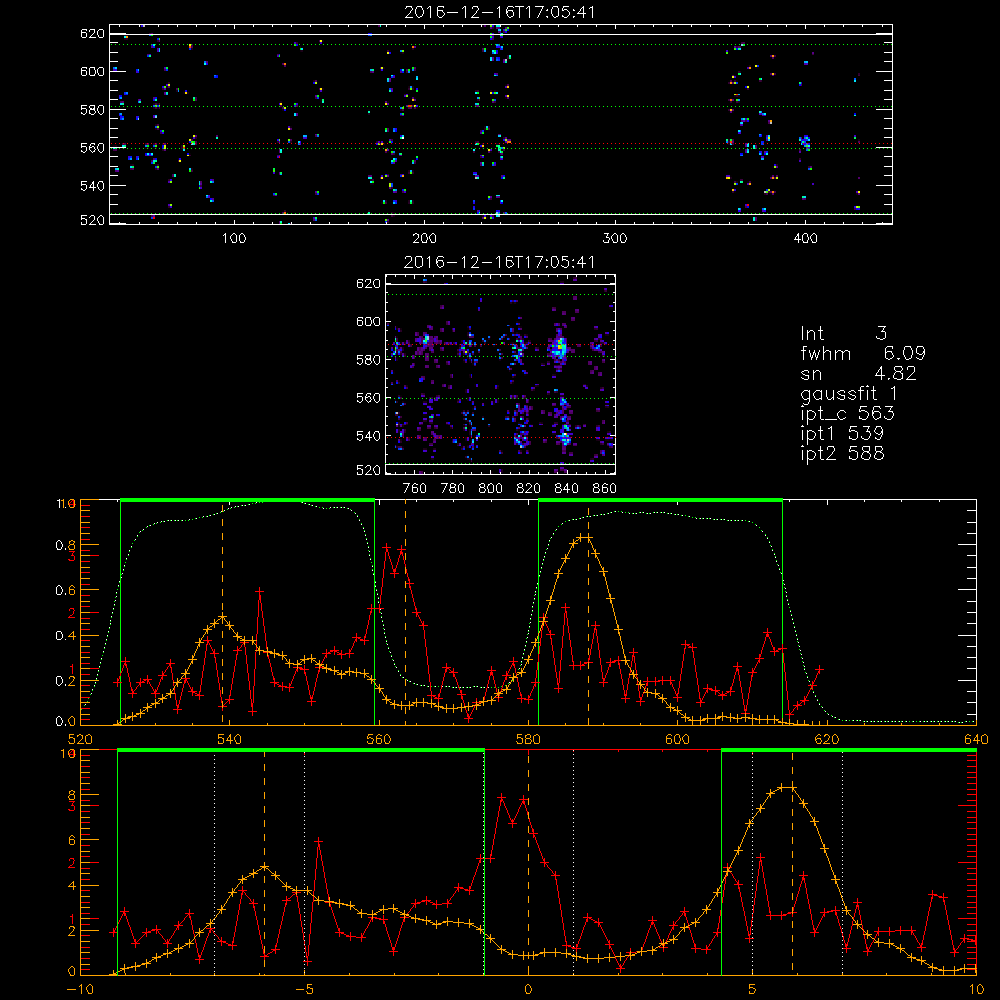
Task: Click x-axis label 200 on top image
Action: point(424,239)
